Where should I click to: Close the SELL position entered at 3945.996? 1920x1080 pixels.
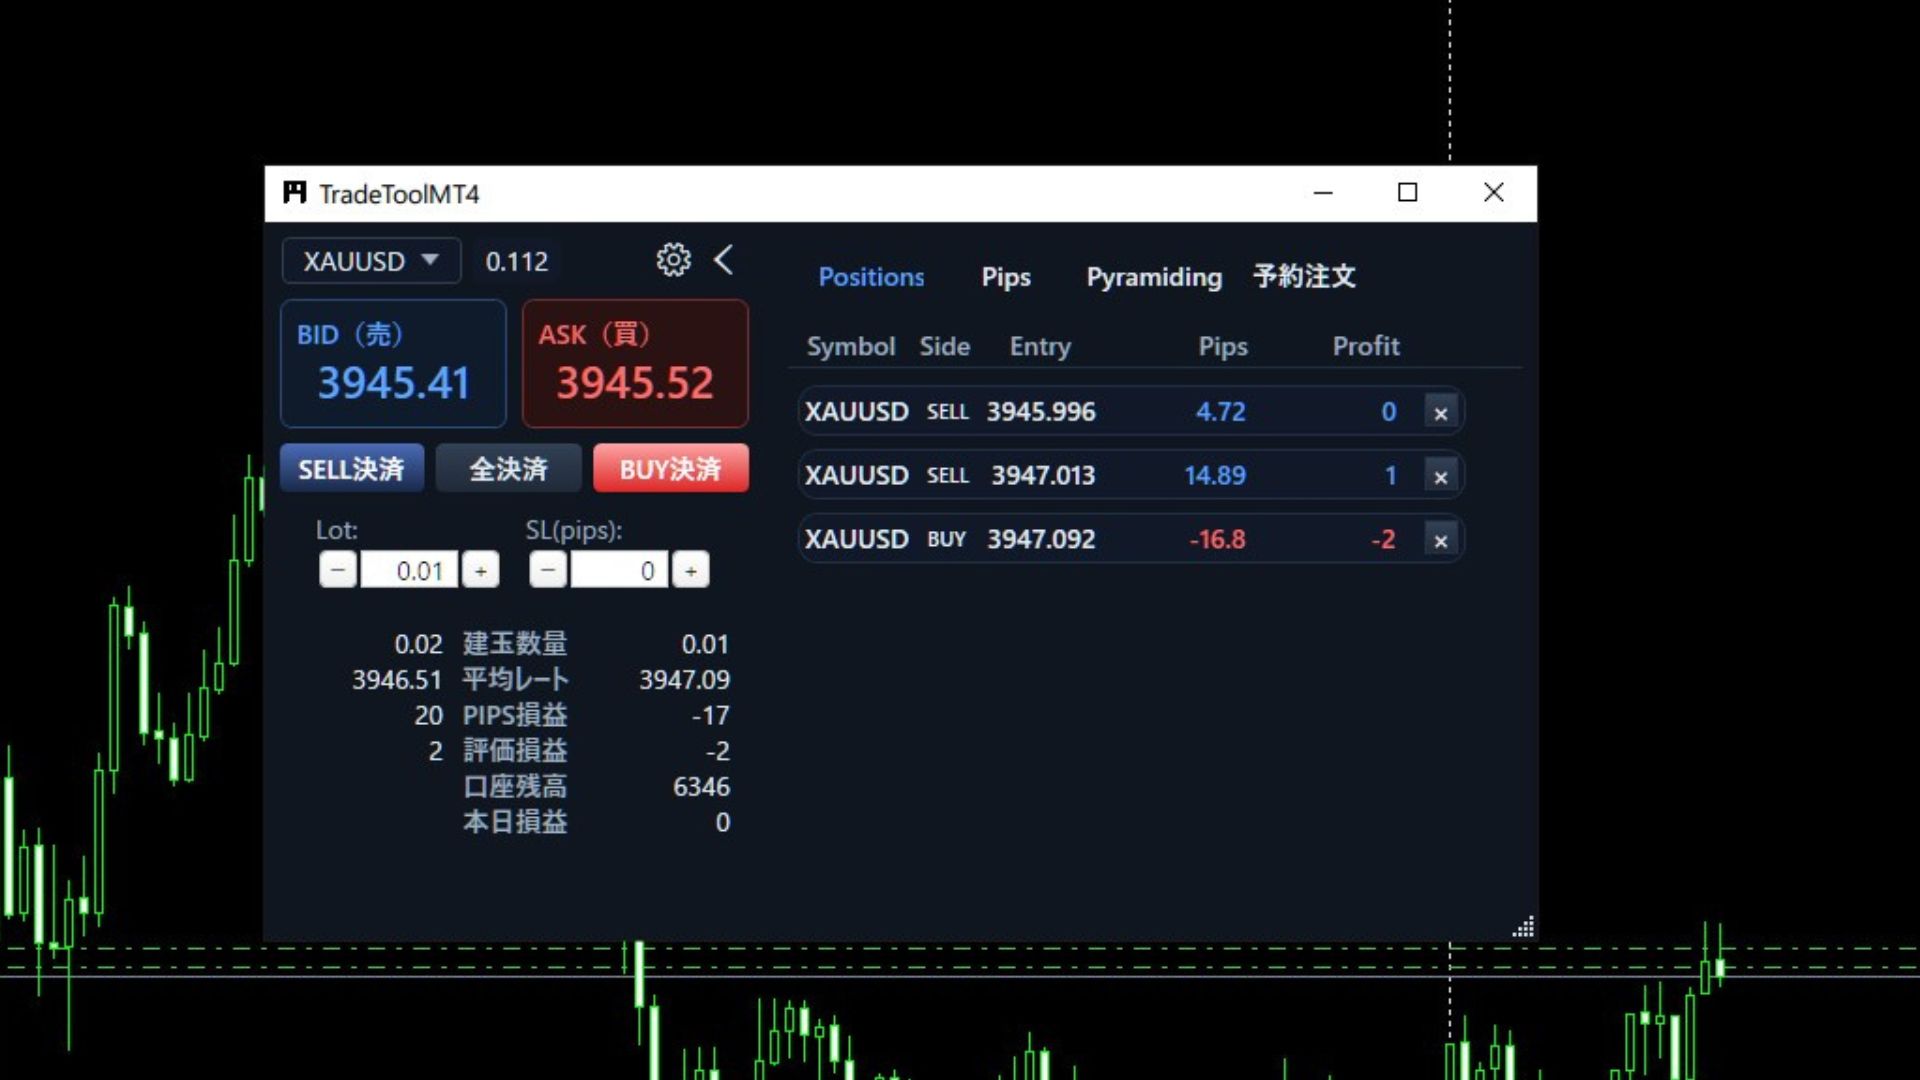(x=1440, y=413)
